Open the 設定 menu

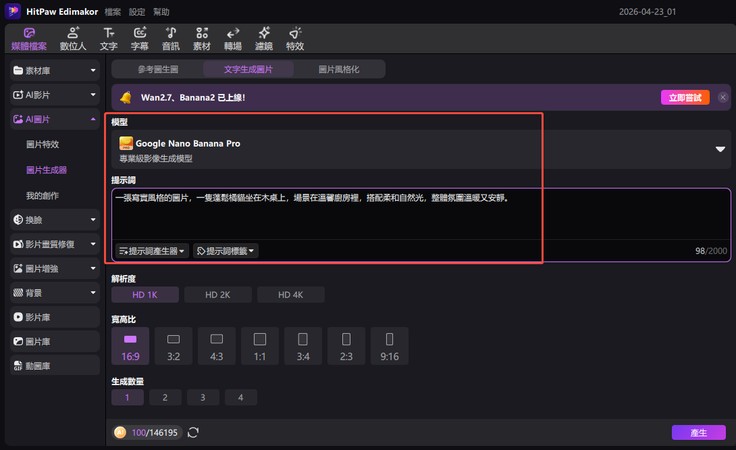137,12
